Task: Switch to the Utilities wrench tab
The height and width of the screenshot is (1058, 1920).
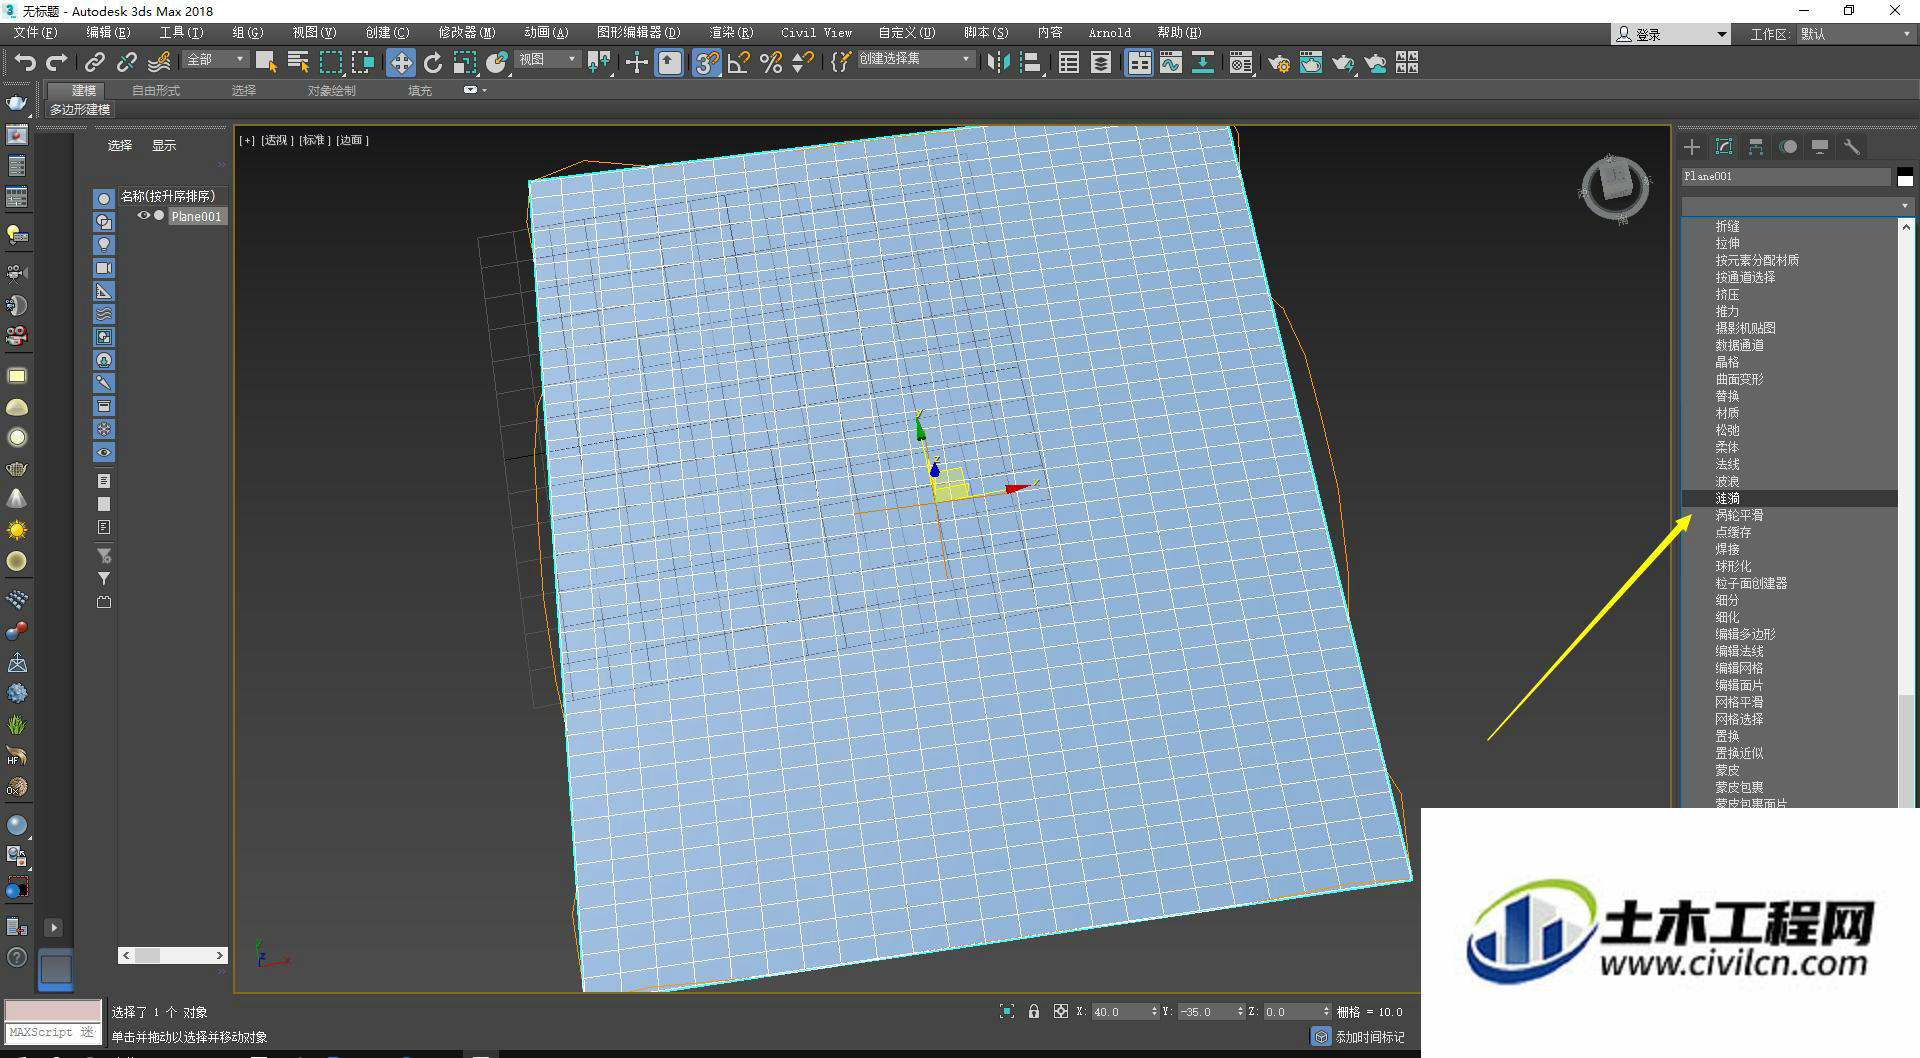Action: [1852, 147]
